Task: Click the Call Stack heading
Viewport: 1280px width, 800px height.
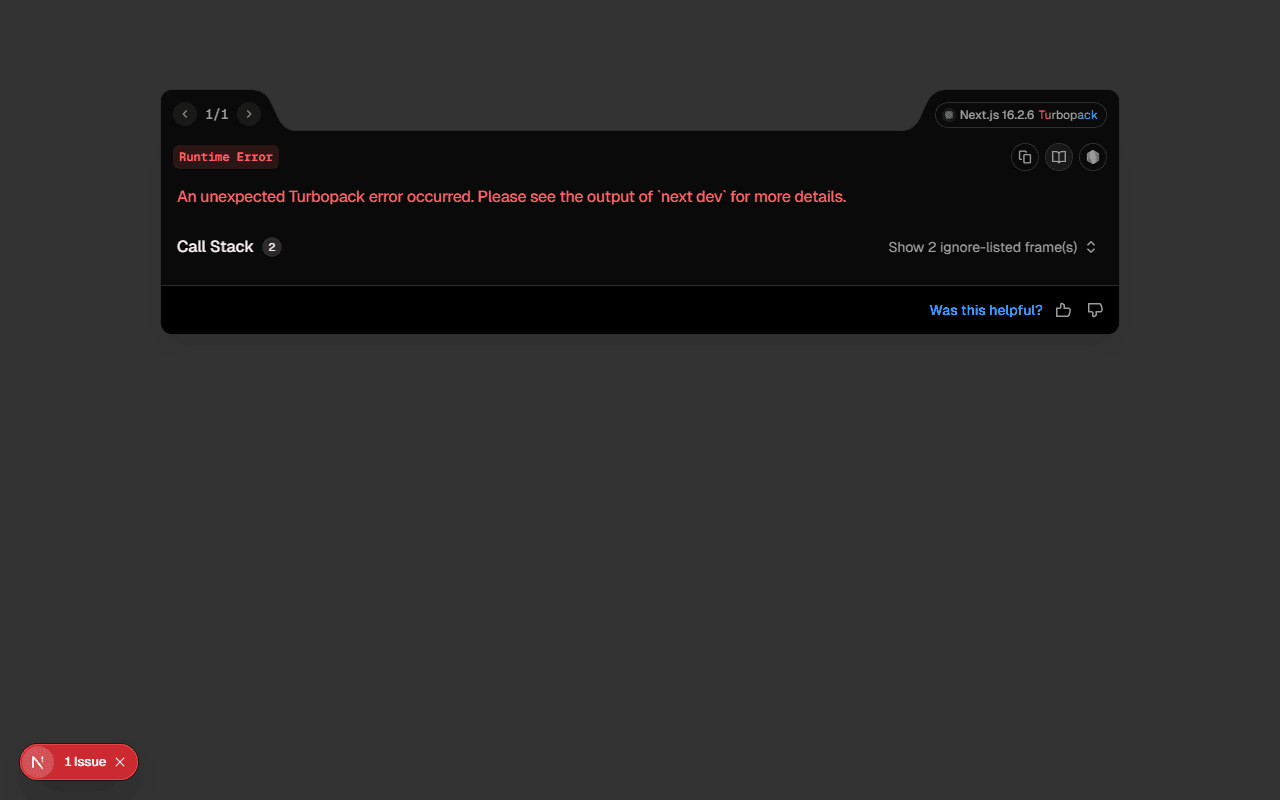Action: pos(215,247)
